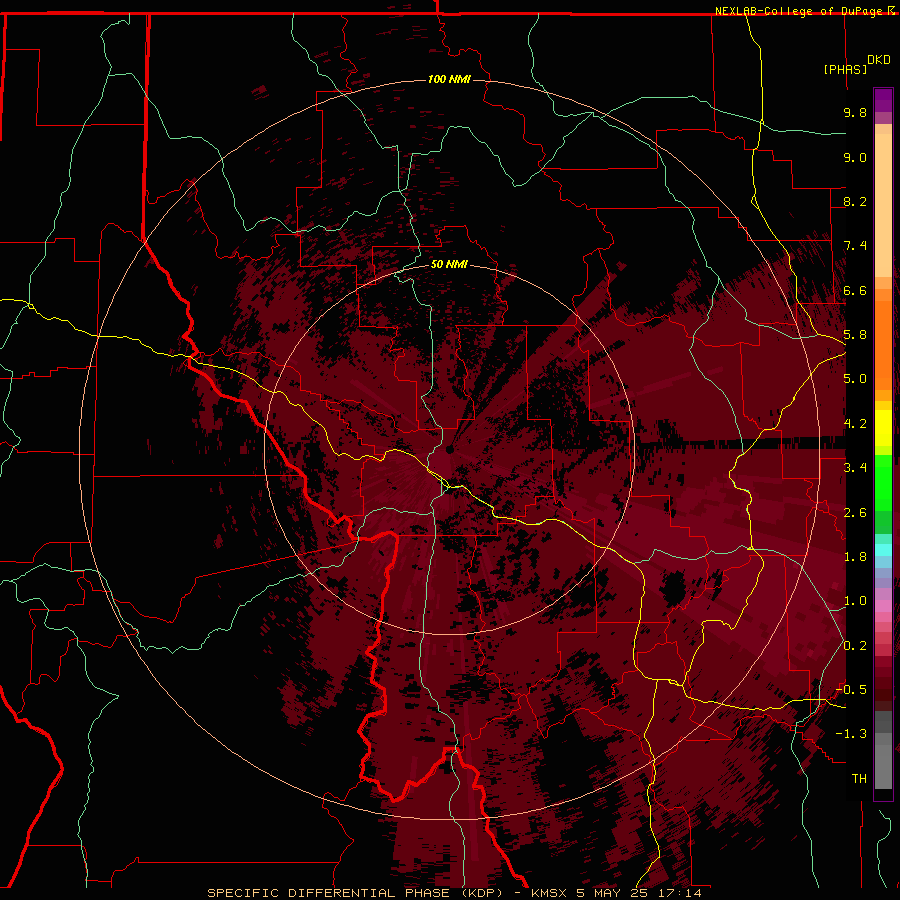Screen dimensions: 900x900
Task: Select the -0.5 legend value
Action: coord(851,690)
